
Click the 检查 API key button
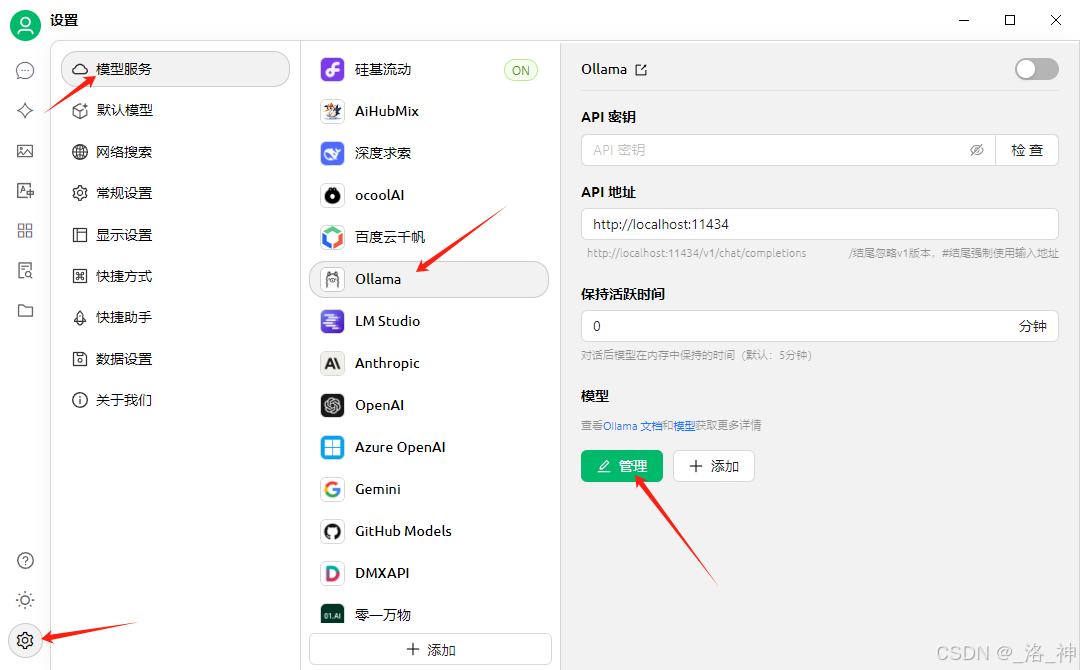[x=1027, y=150]
